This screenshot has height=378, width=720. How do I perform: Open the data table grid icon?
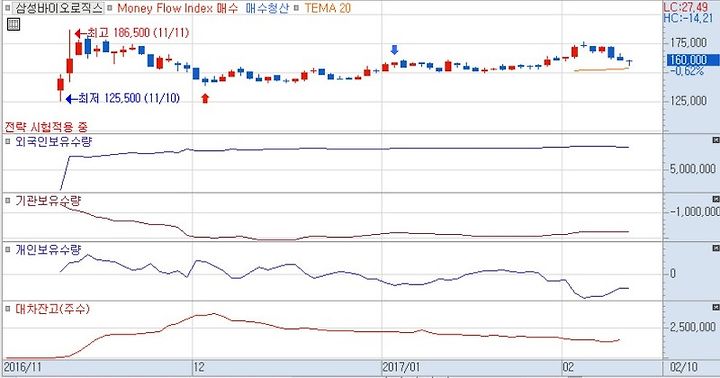click(13, 24)
